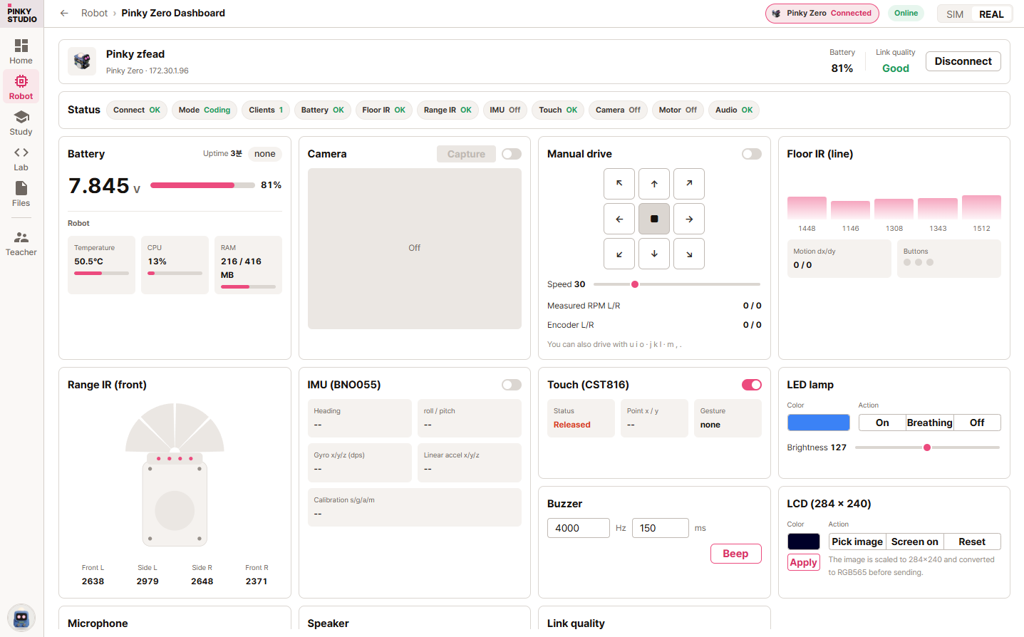
Task: Open Study section in sidebar
Action: (21, 123)
